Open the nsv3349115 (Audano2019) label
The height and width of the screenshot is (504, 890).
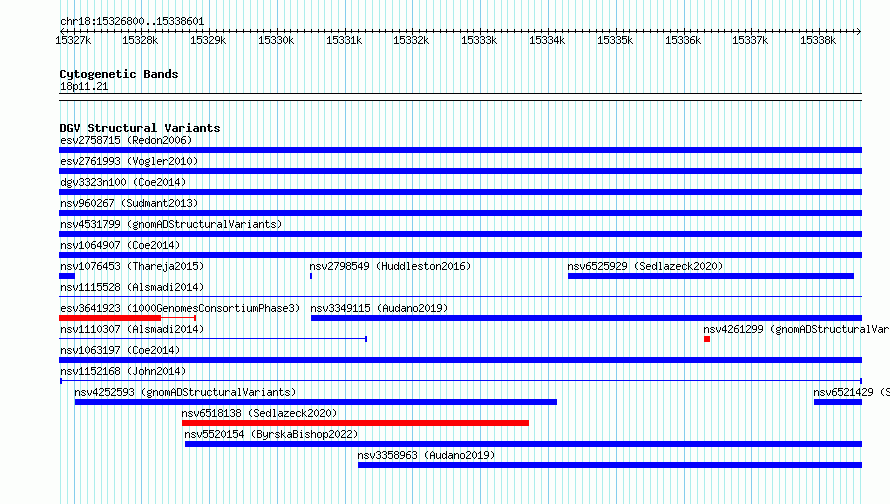click(x=379, y=308)
